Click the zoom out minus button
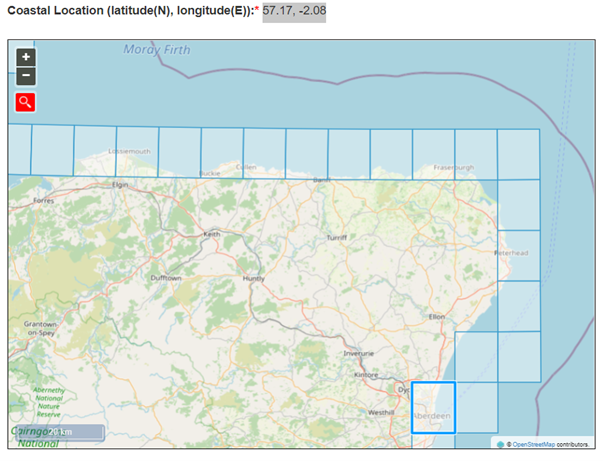 [26, 76]
